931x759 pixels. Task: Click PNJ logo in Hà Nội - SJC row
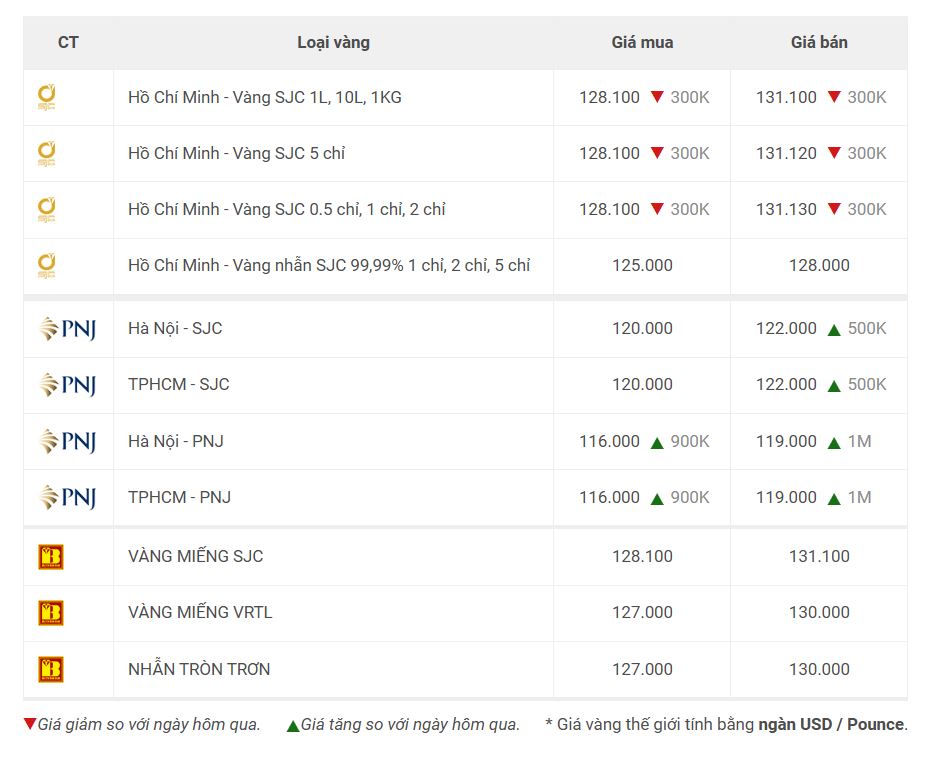click(x=68, y=329)
